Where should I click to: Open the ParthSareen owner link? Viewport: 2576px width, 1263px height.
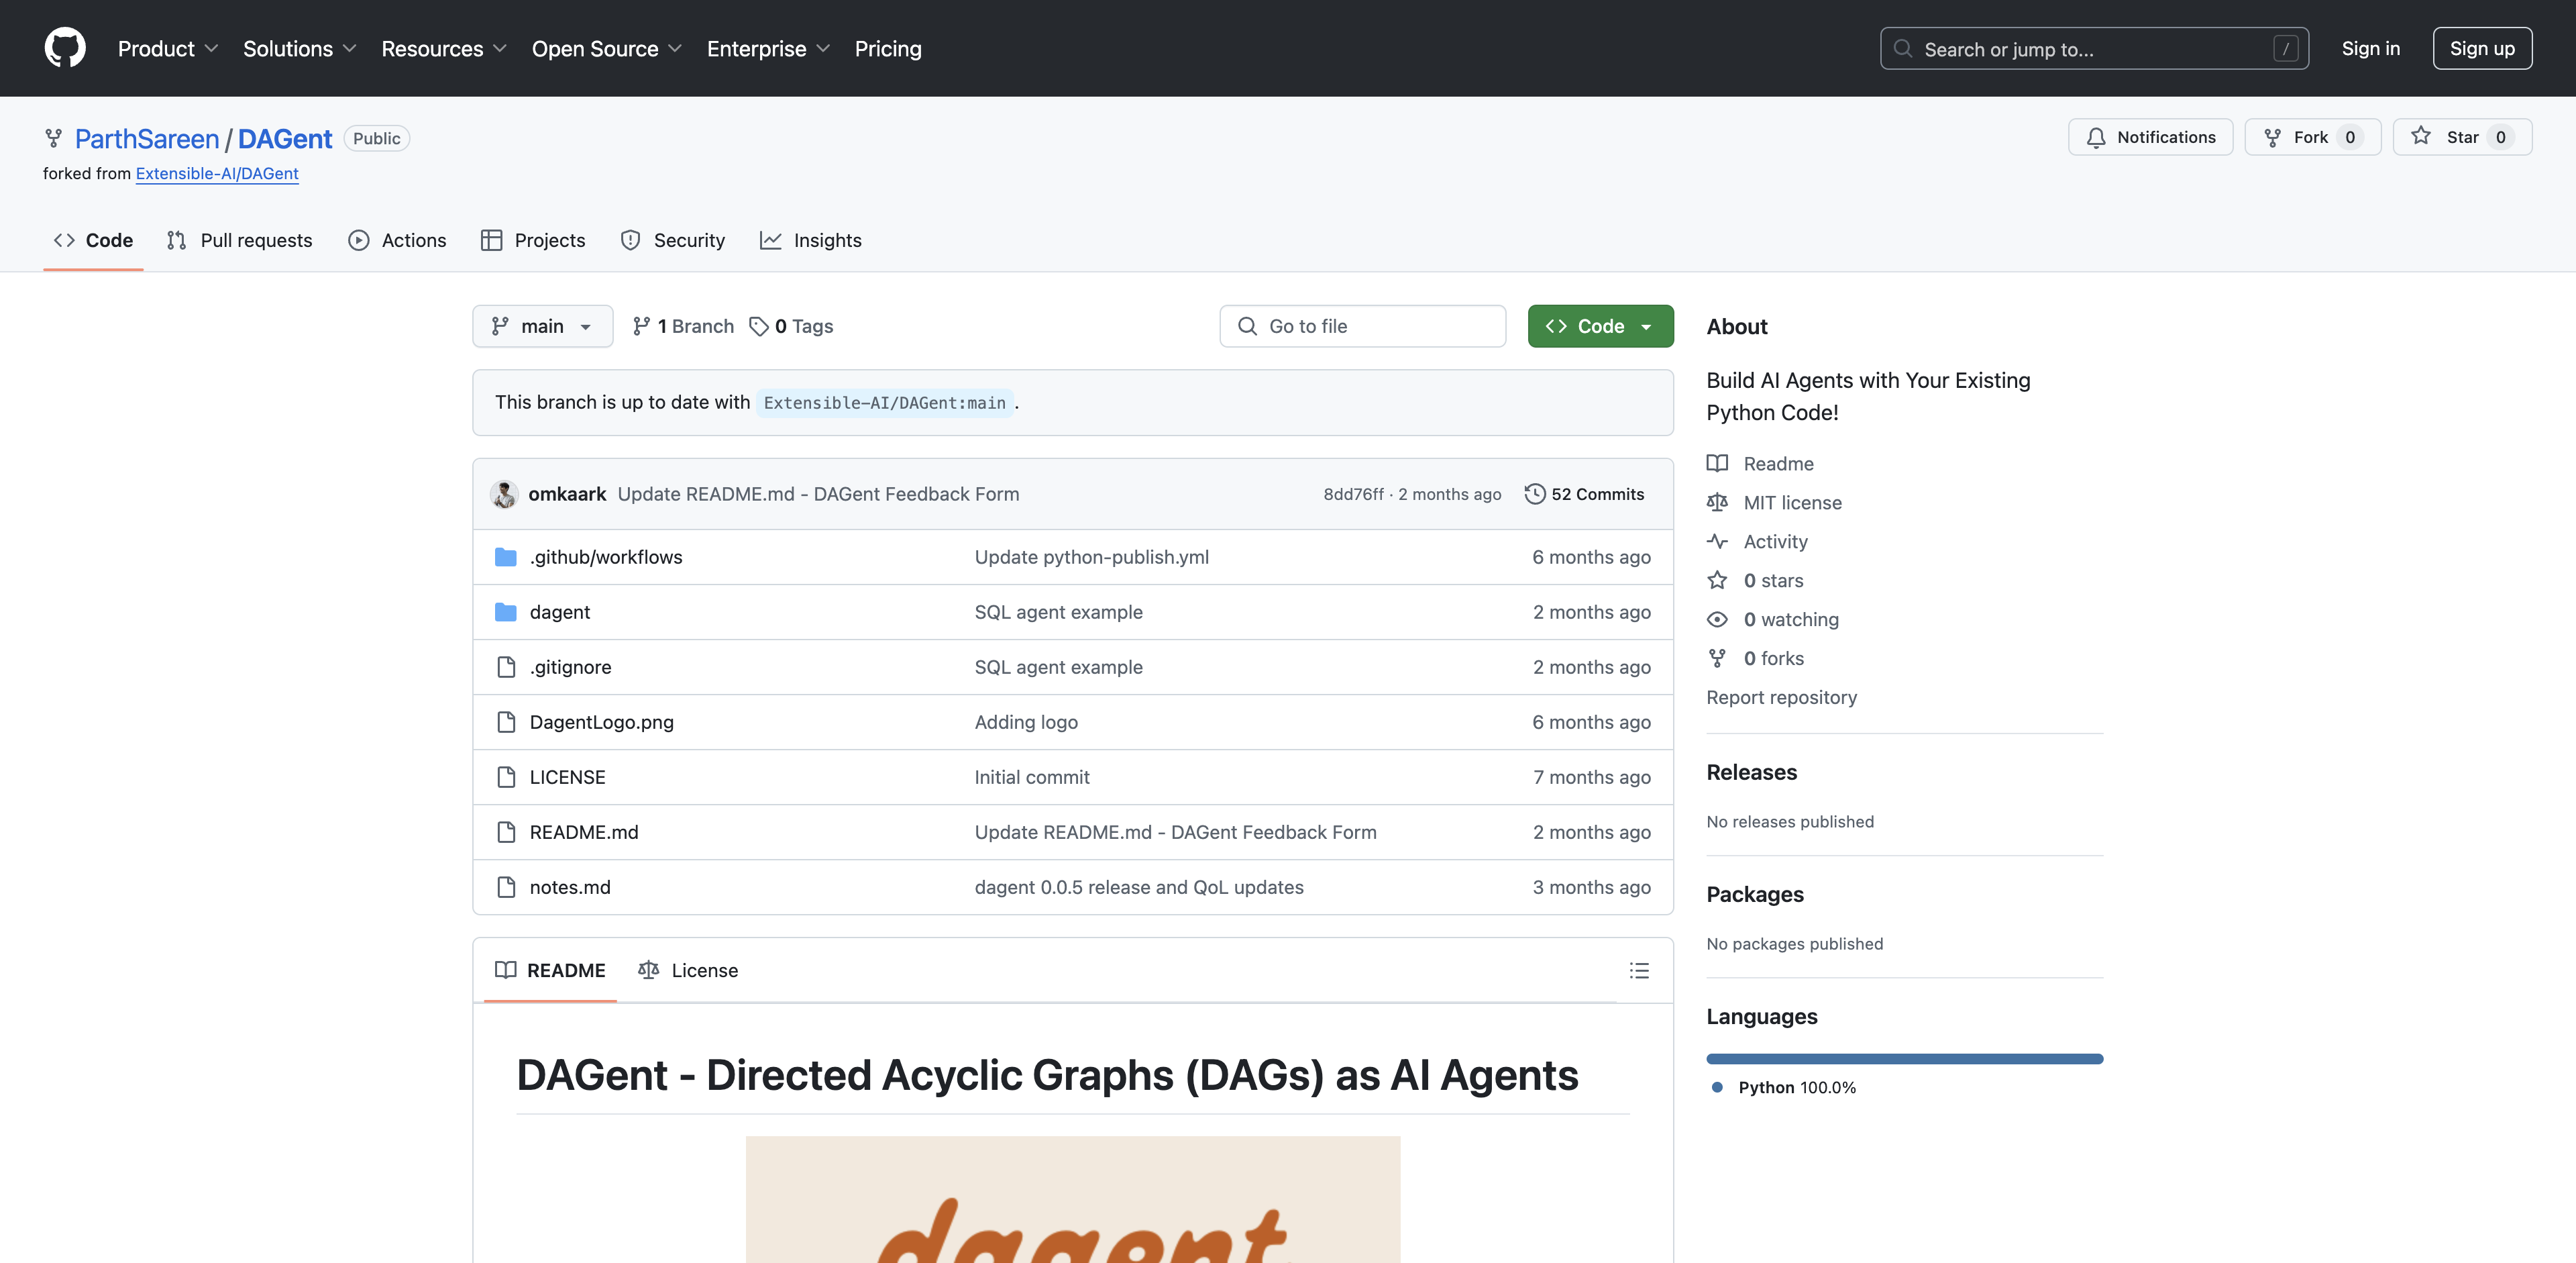pyautogui.click(x=147, y=138)
